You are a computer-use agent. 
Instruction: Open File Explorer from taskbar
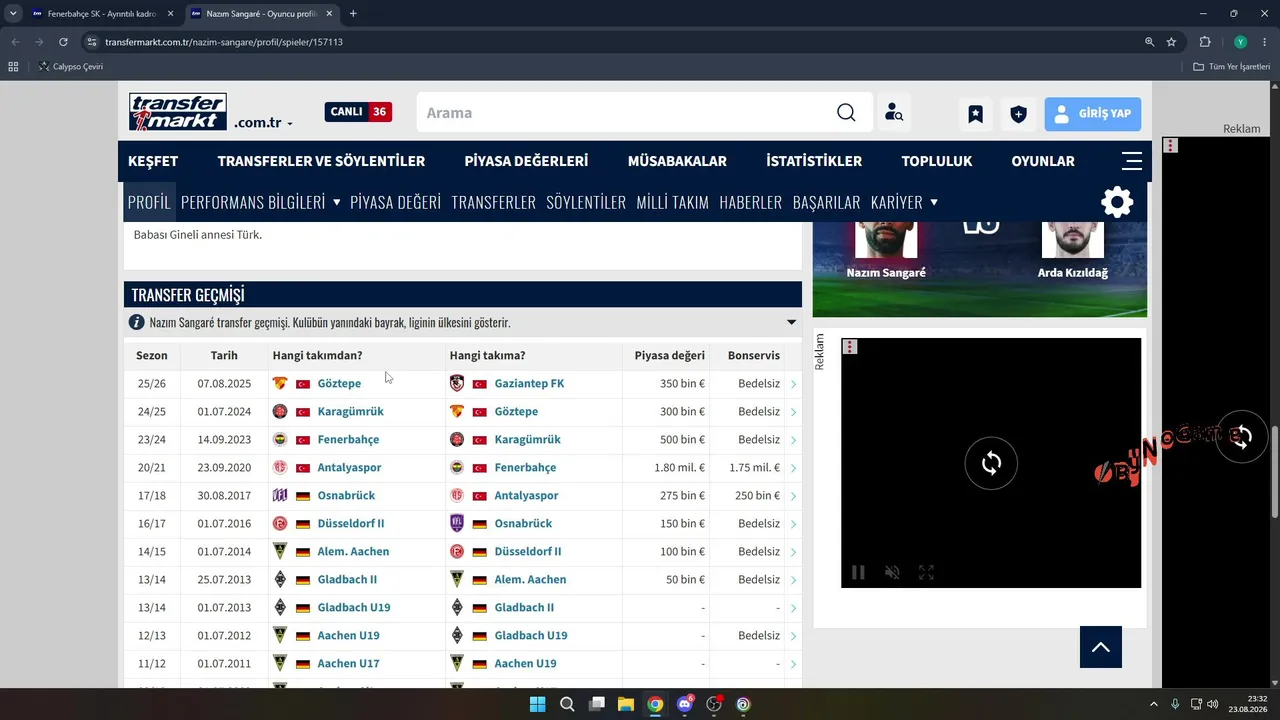point(626,704)
